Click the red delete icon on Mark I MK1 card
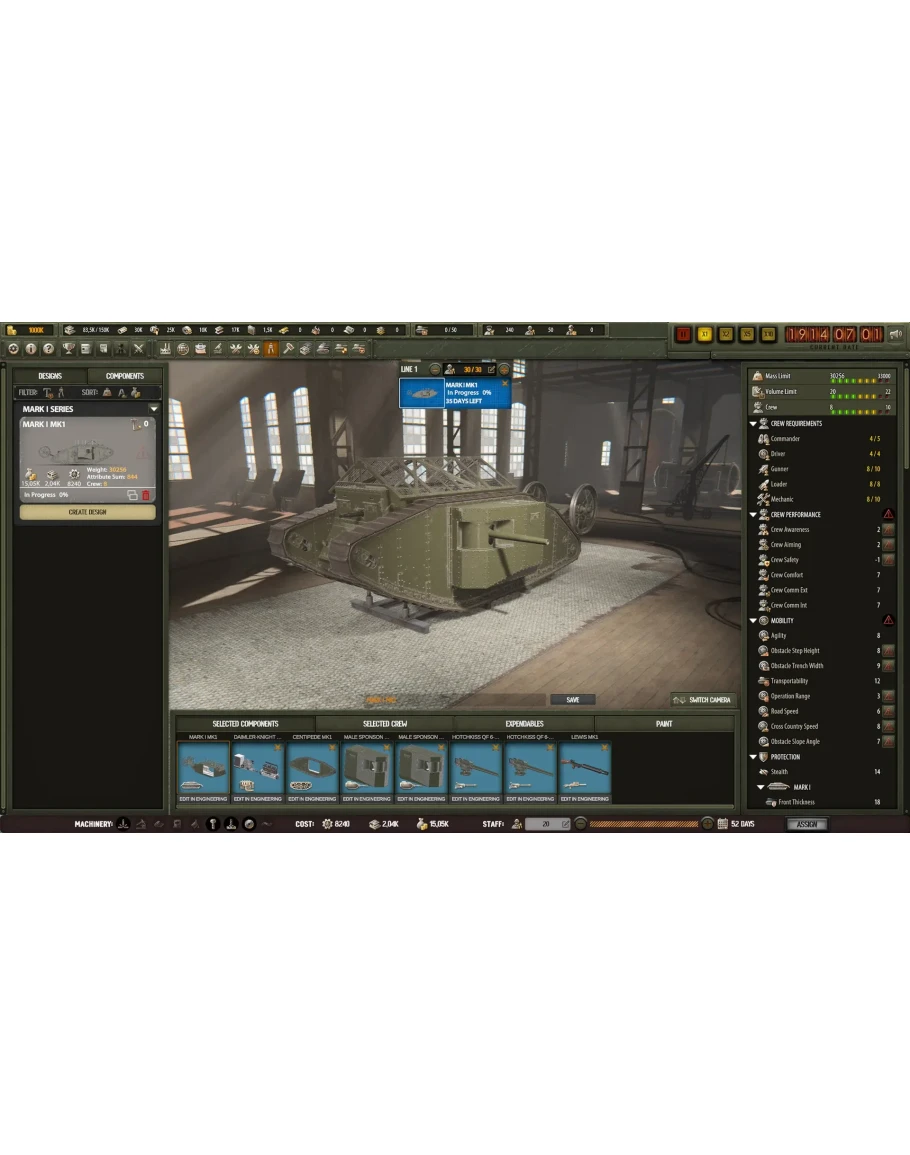This screenshot has height=1155, width=910. pyautogui.click(x=146, y=494)
